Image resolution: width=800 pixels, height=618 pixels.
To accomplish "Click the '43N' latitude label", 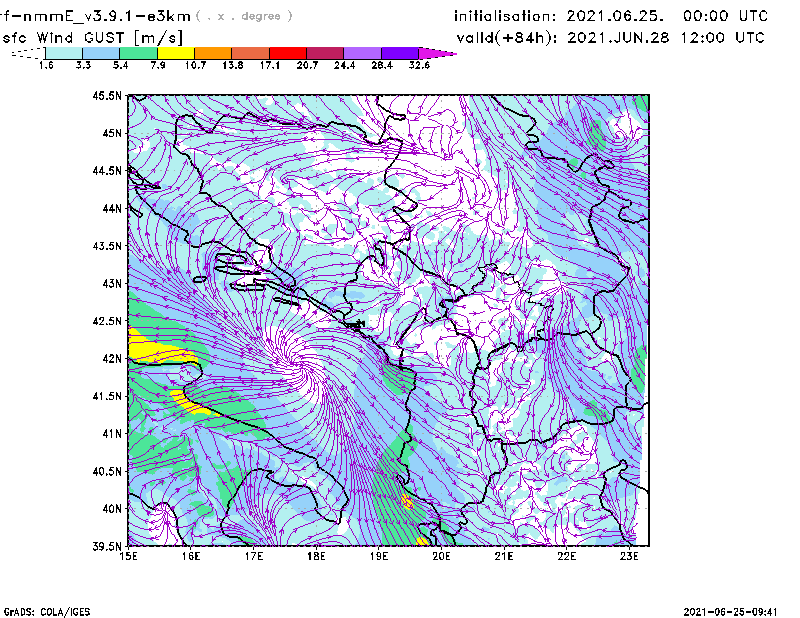I will [x=112, y=283].
